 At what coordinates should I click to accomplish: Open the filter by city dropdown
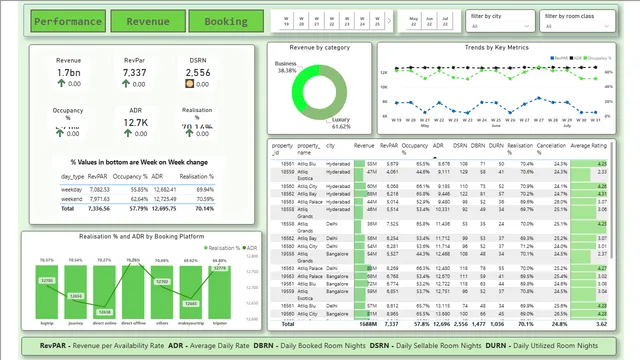500,26
